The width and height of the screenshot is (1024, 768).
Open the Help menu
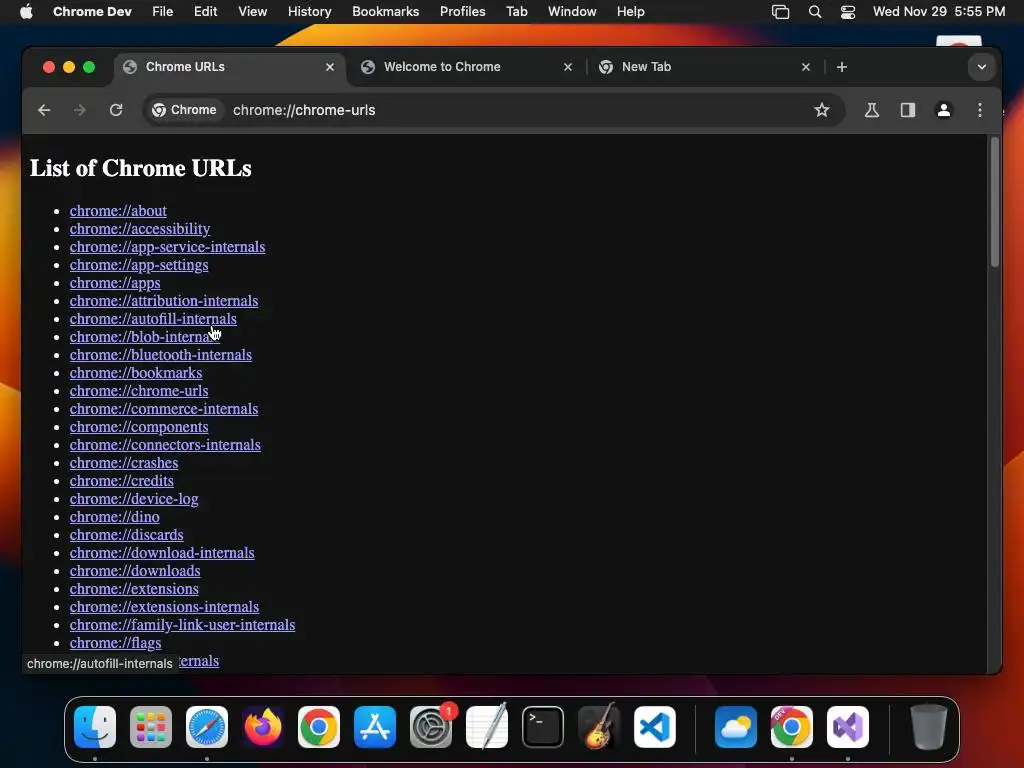click(x=630, y=12)
